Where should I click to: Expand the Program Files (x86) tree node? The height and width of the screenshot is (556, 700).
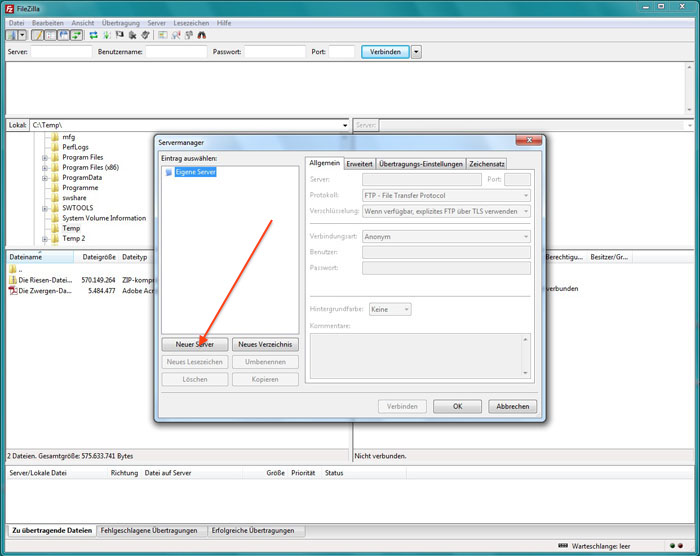point(45,168)
